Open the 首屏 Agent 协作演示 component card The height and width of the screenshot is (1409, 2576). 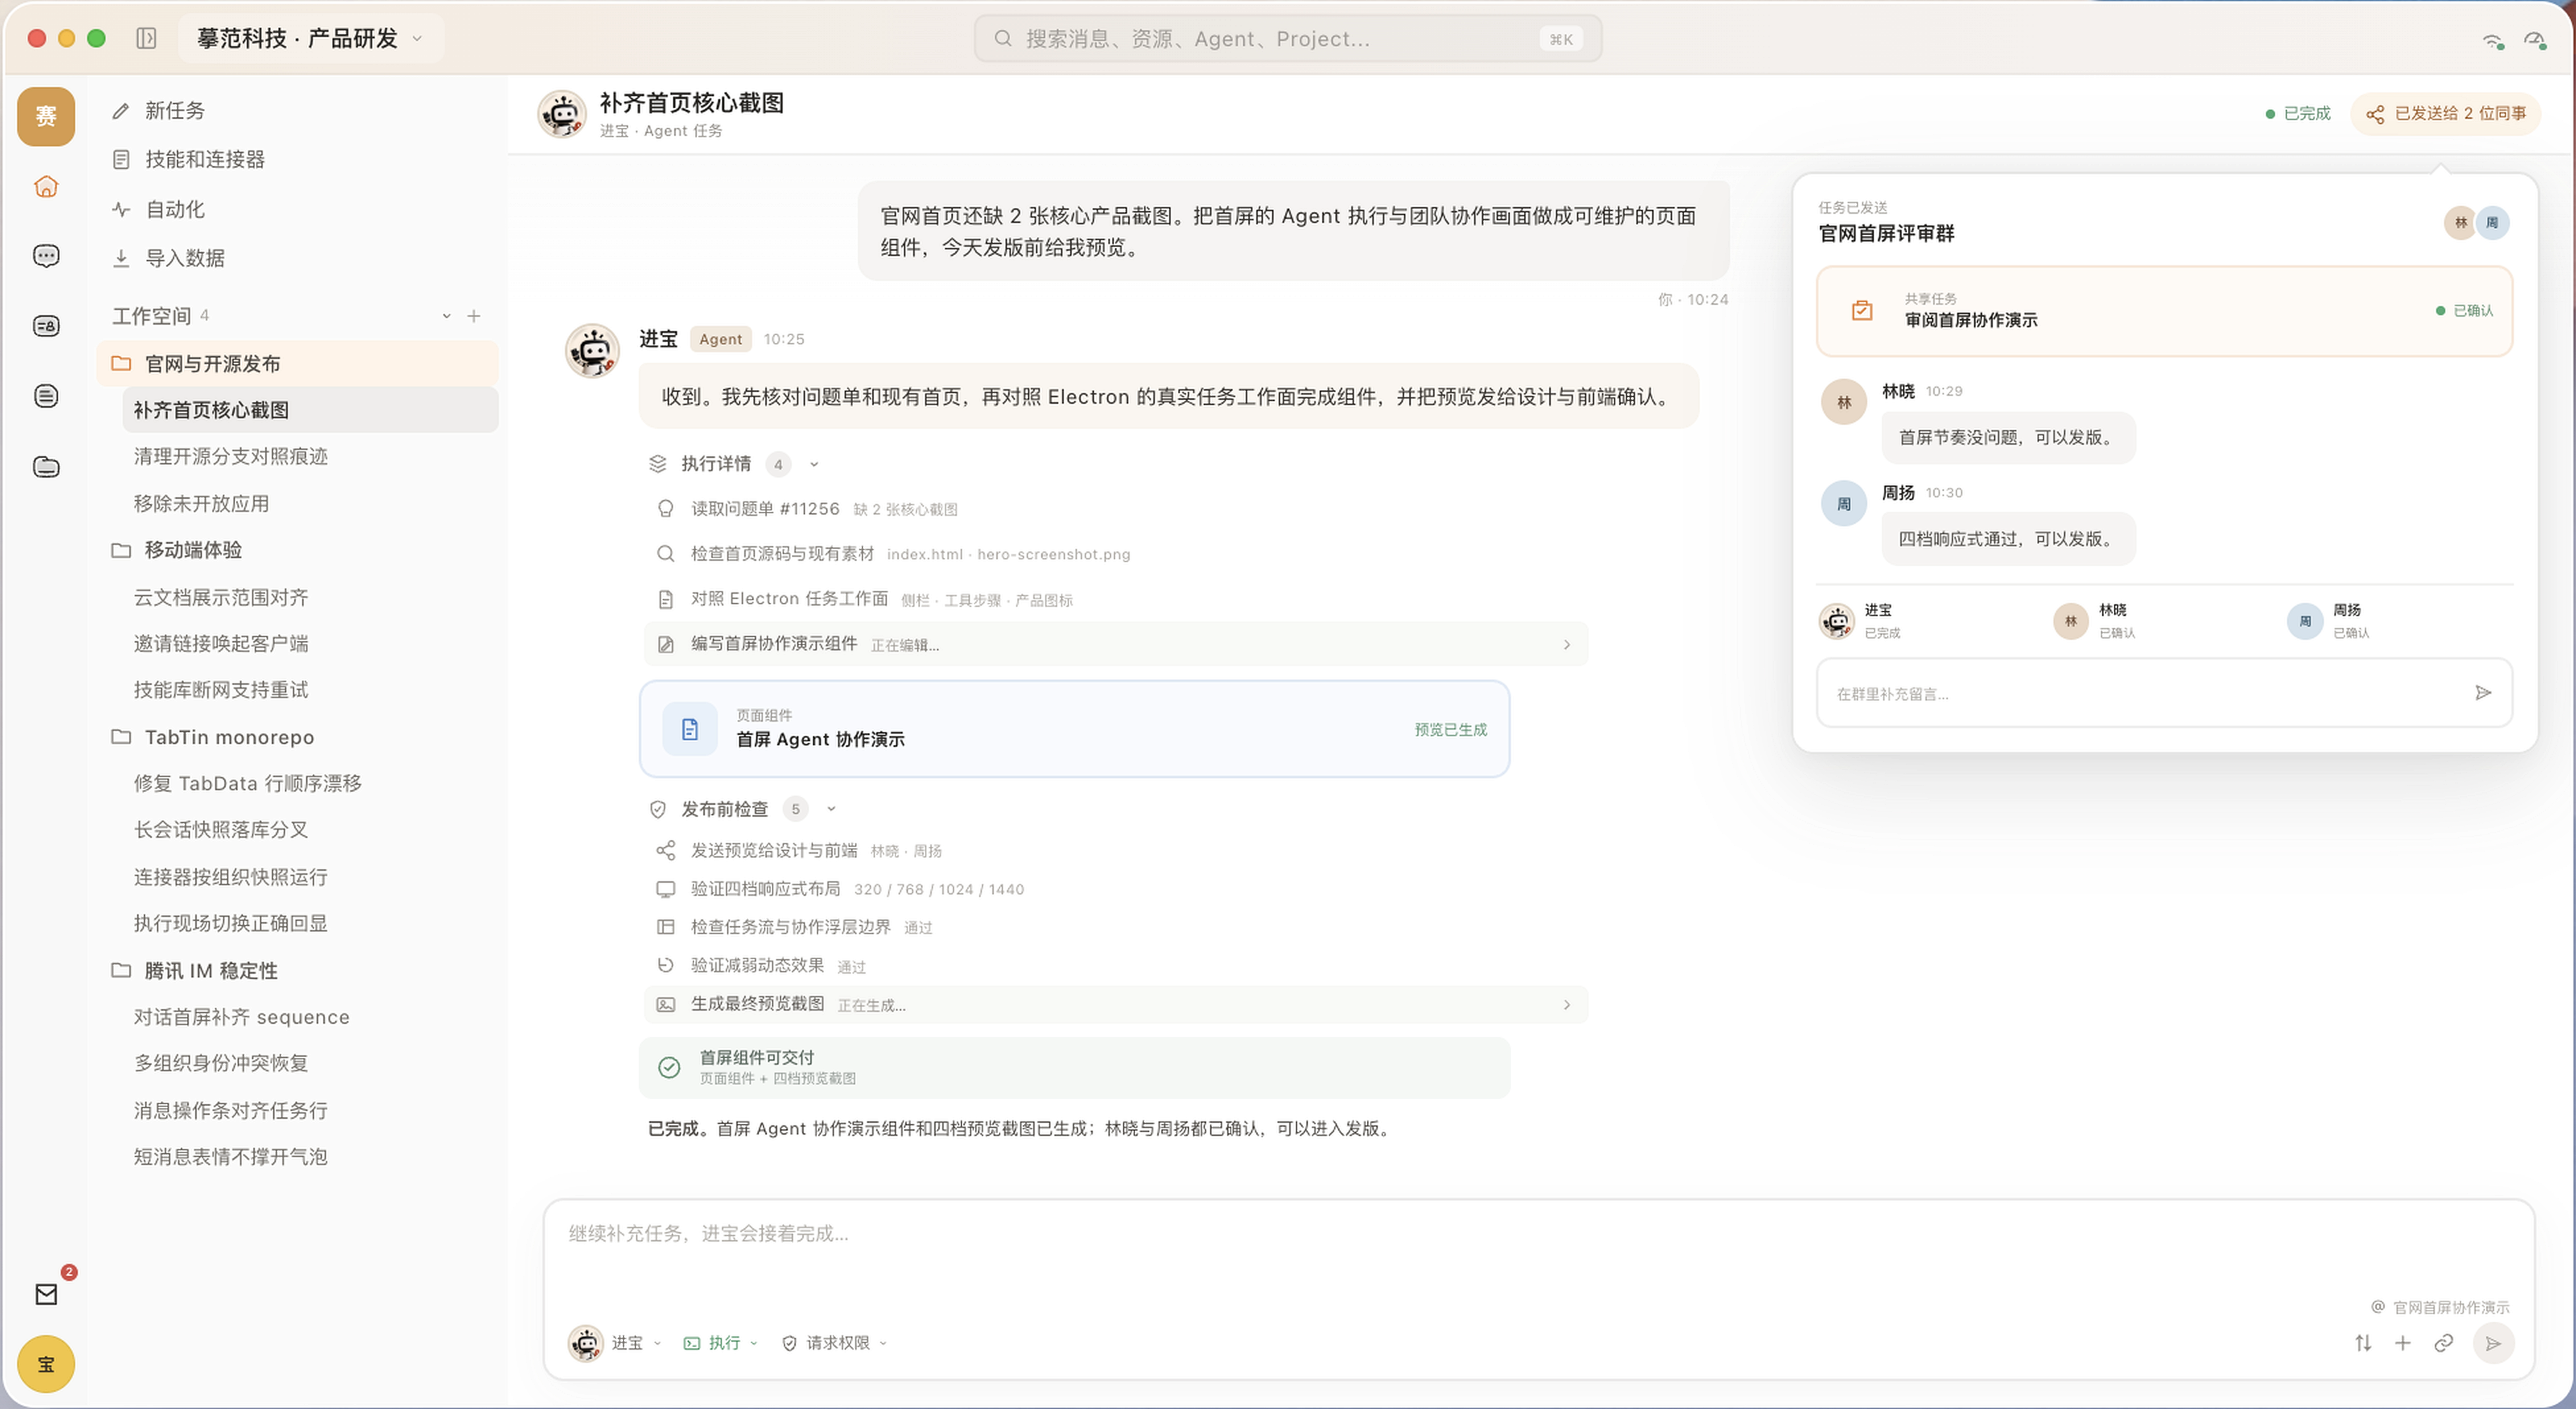(x=1074, y=729)
